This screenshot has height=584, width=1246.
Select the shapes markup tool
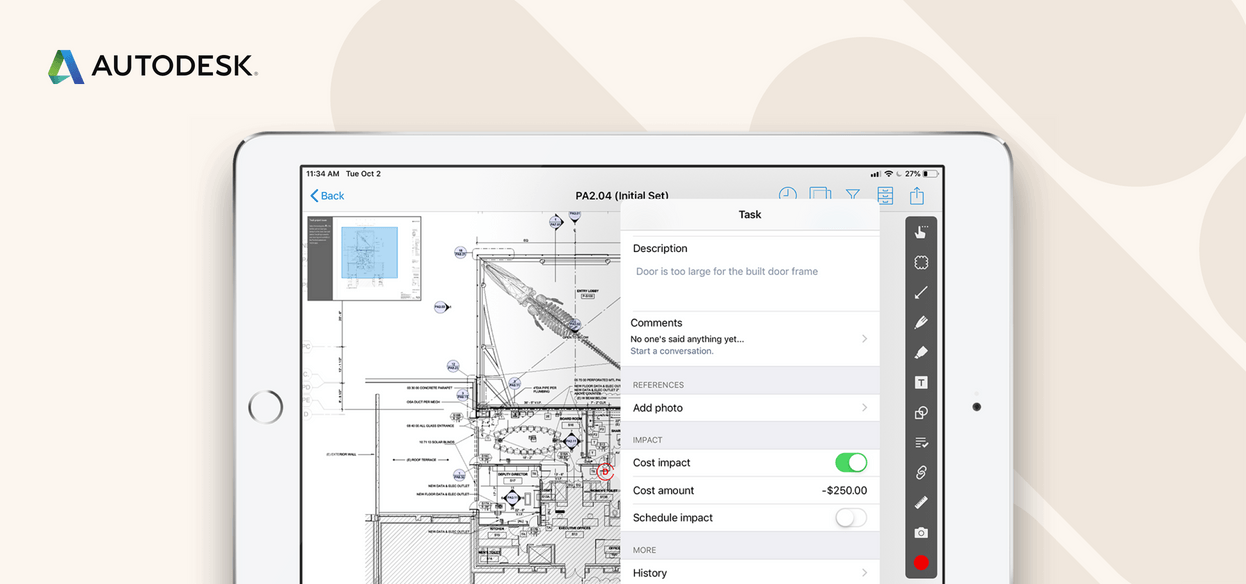[920, 412]
